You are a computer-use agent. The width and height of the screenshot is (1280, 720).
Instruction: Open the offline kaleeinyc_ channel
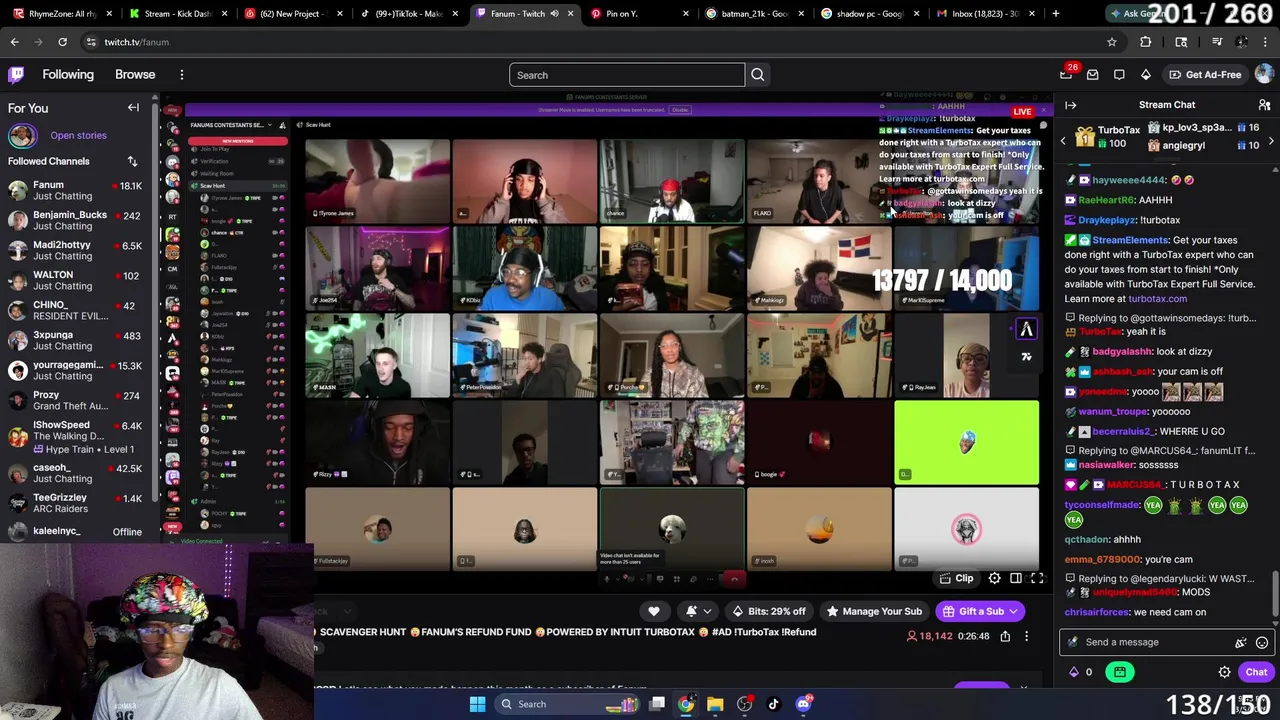pyautogui.click(x=77, y=532)
